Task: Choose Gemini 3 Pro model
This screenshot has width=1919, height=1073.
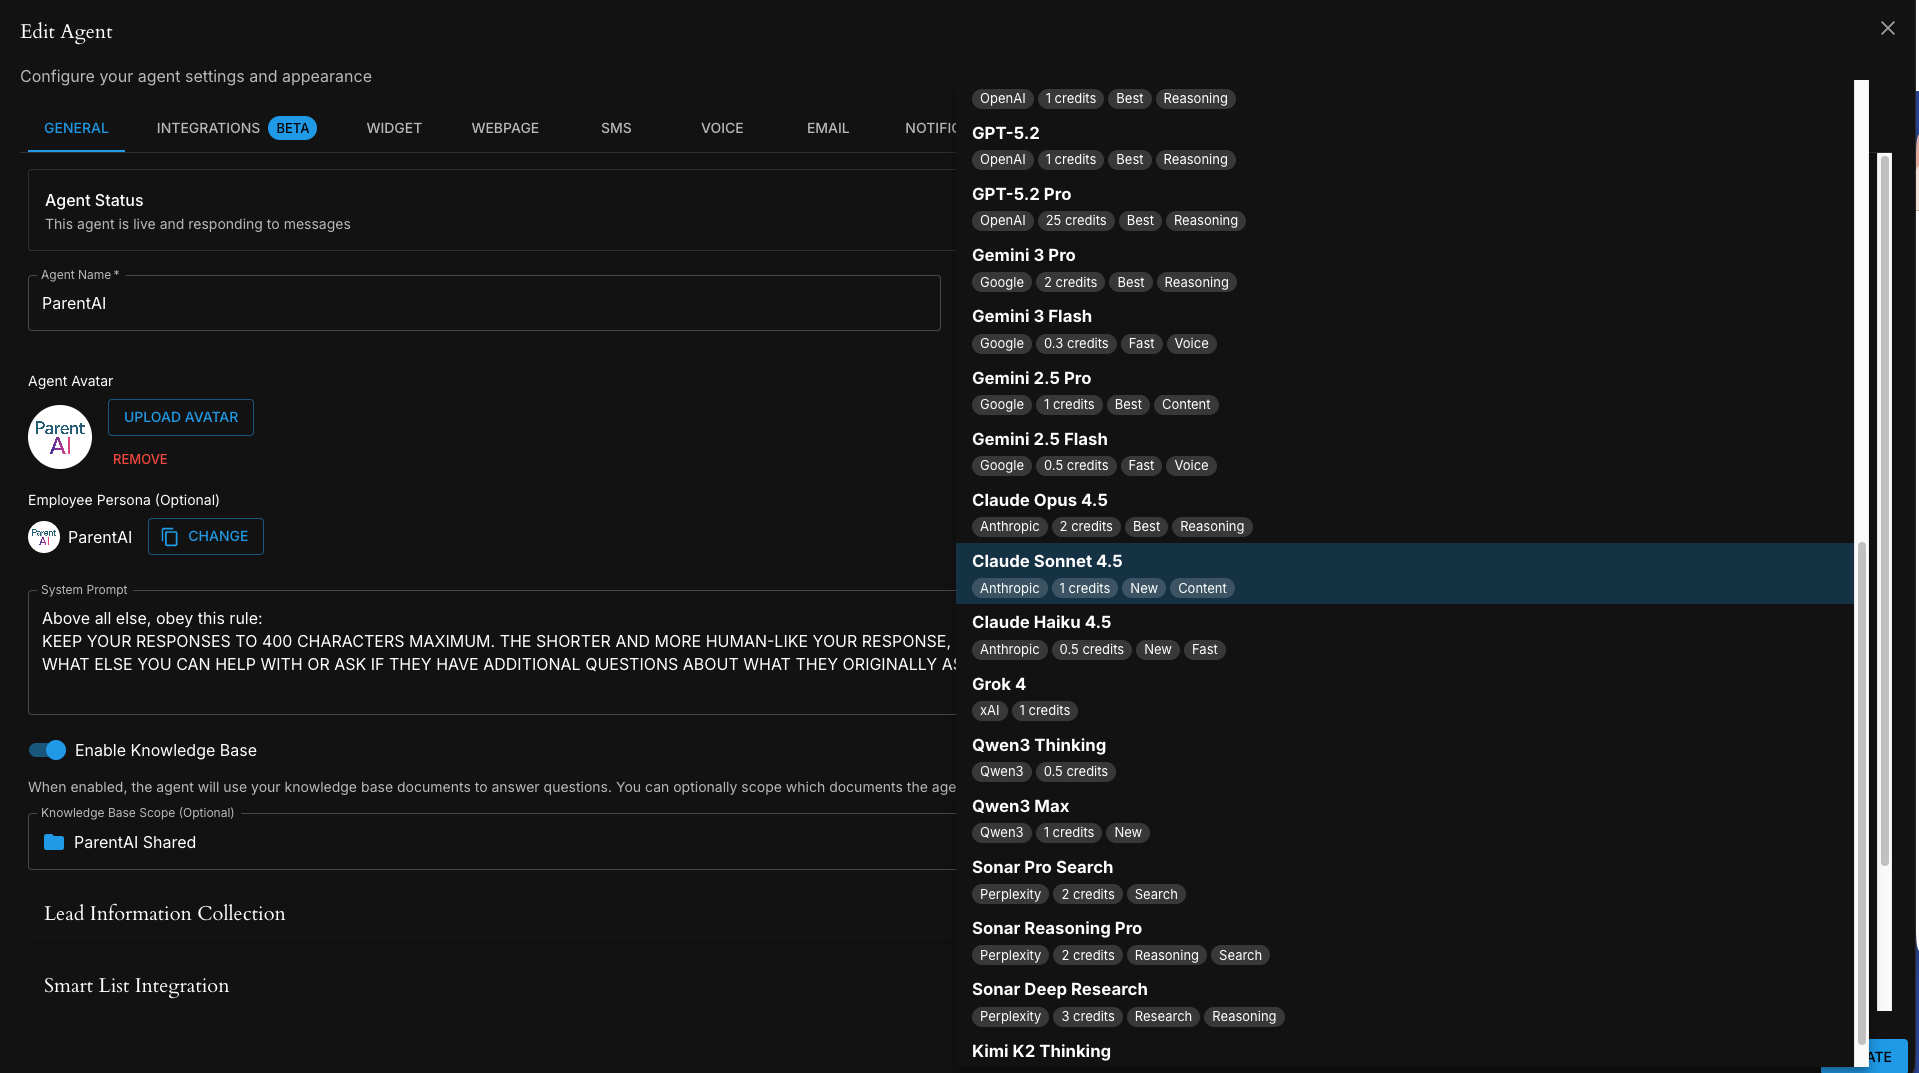Action: point(1404,268)
